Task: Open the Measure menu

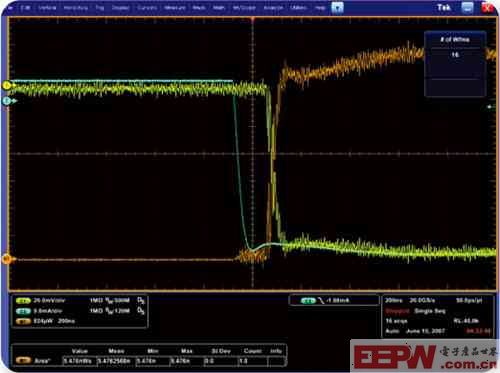Action: click(175, 7)
